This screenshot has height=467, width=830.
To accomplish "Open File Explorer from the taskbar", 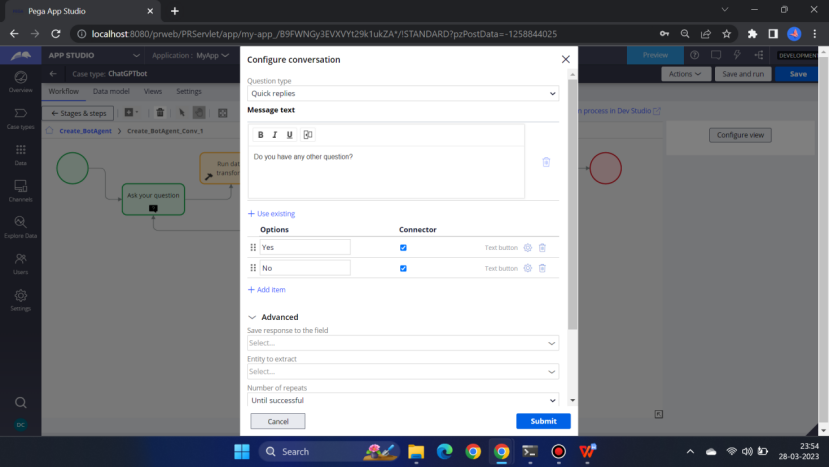I will coord(416,452).
